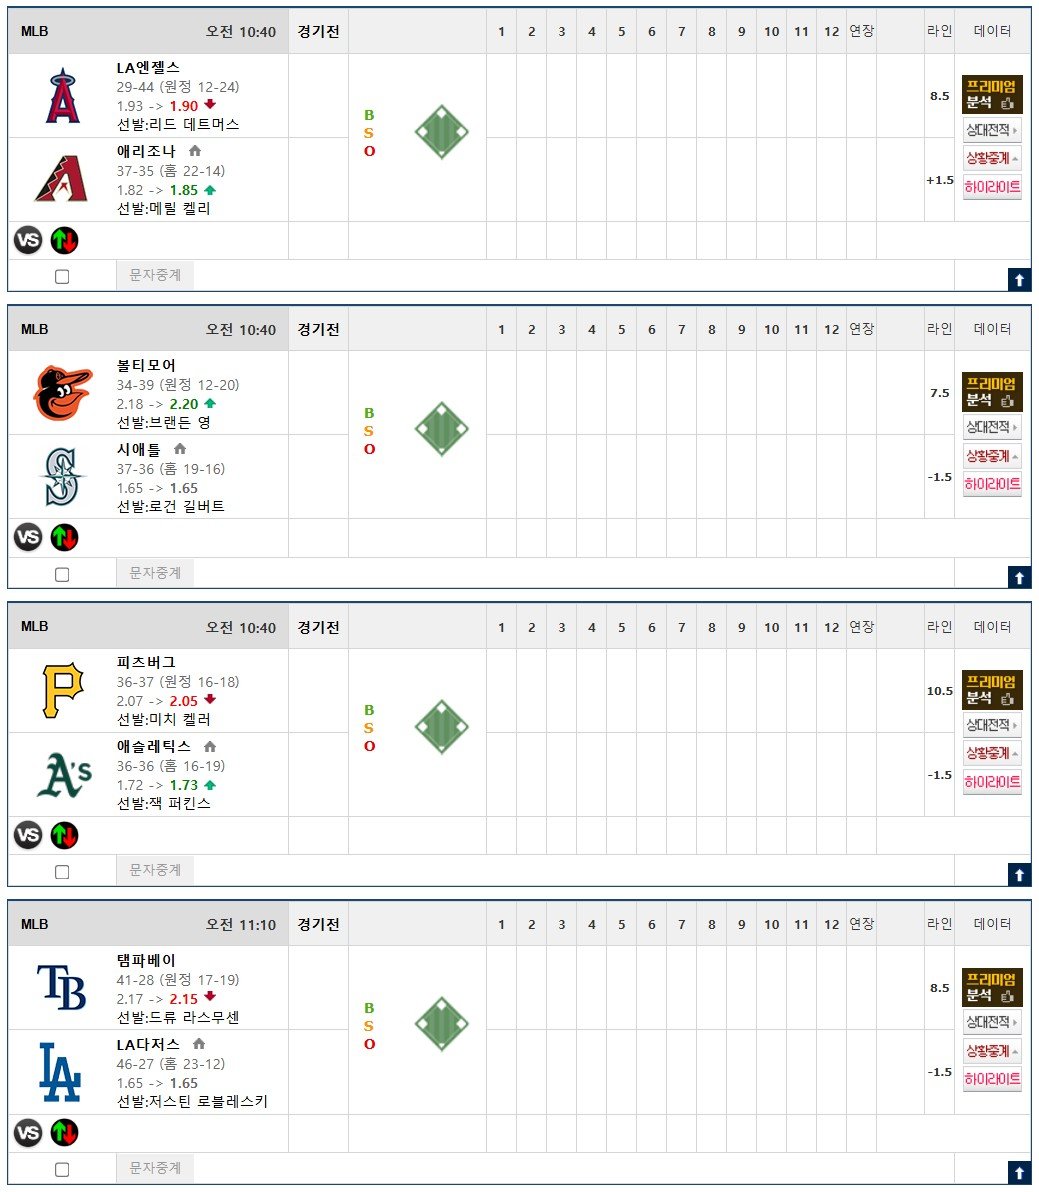Open 프리미엄 분석 for the 볼티모어–시애틀 game
Screen dimensions: 1039x1192
(x=992, y=392)
